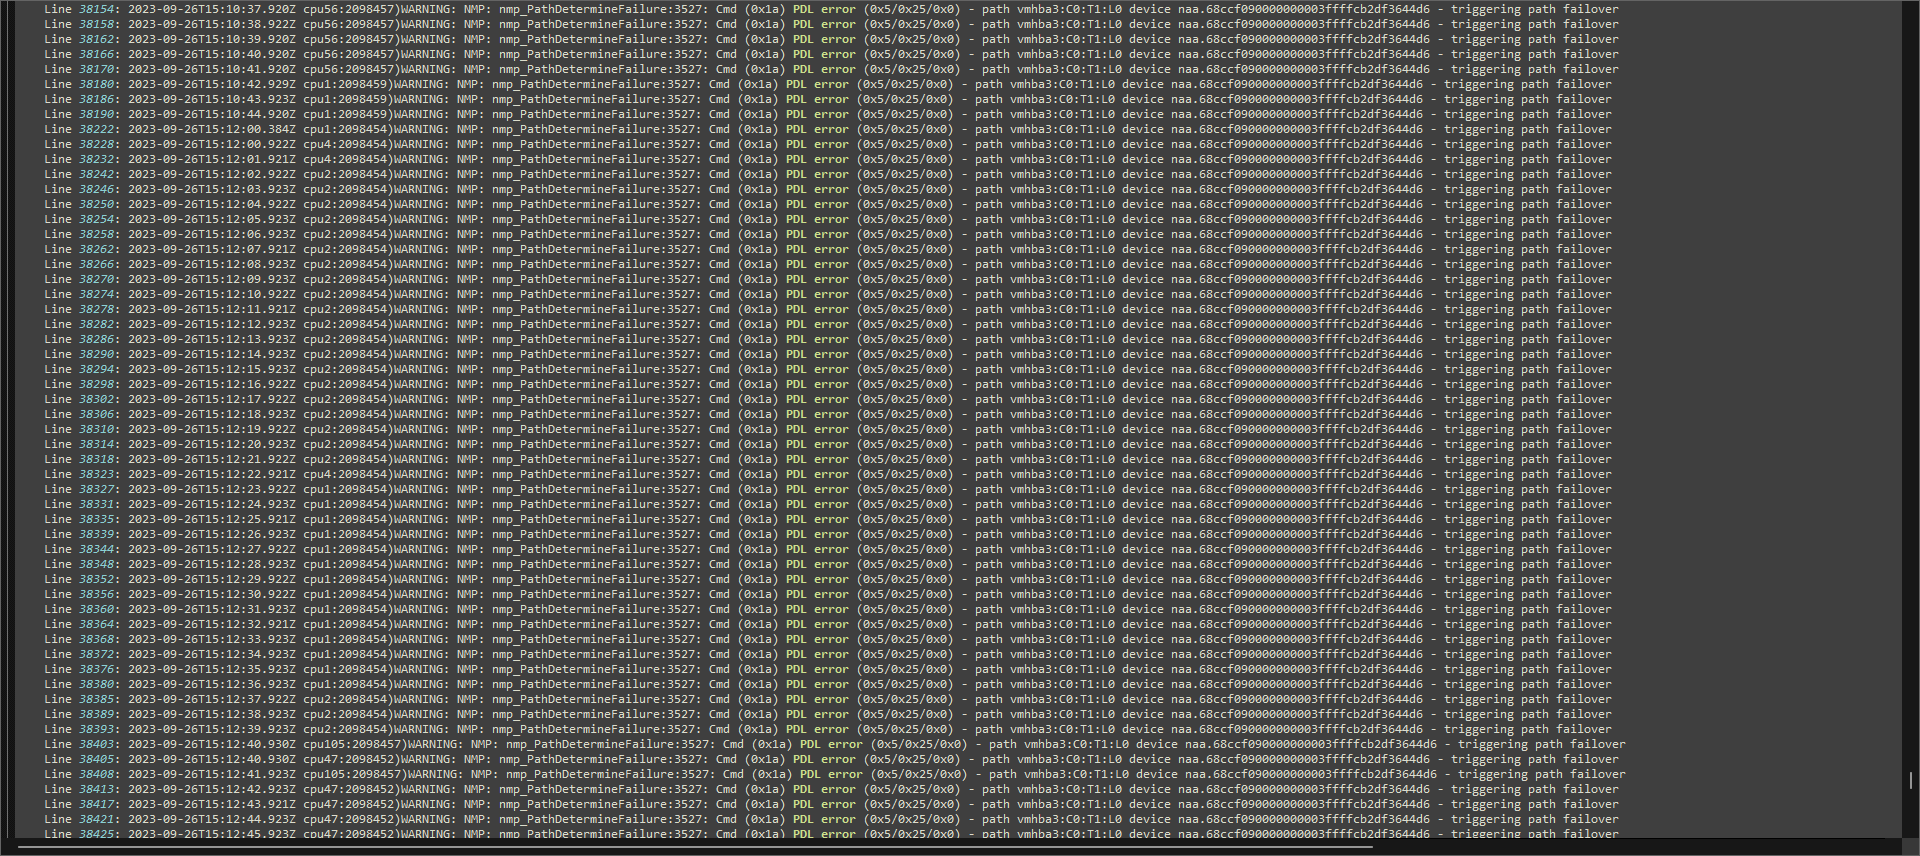Pick log entry Line 38405
This screenshot has height=856, width=1920.
831,759
